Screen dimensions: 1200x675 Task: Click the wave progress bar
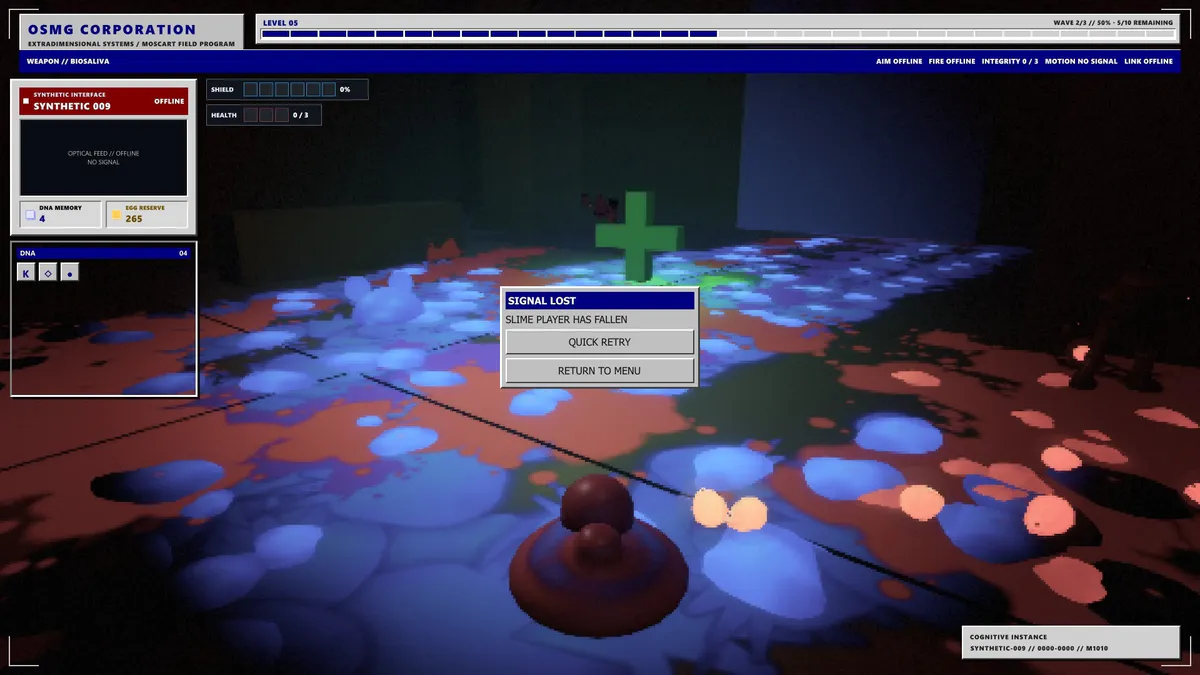click(717, 34)
